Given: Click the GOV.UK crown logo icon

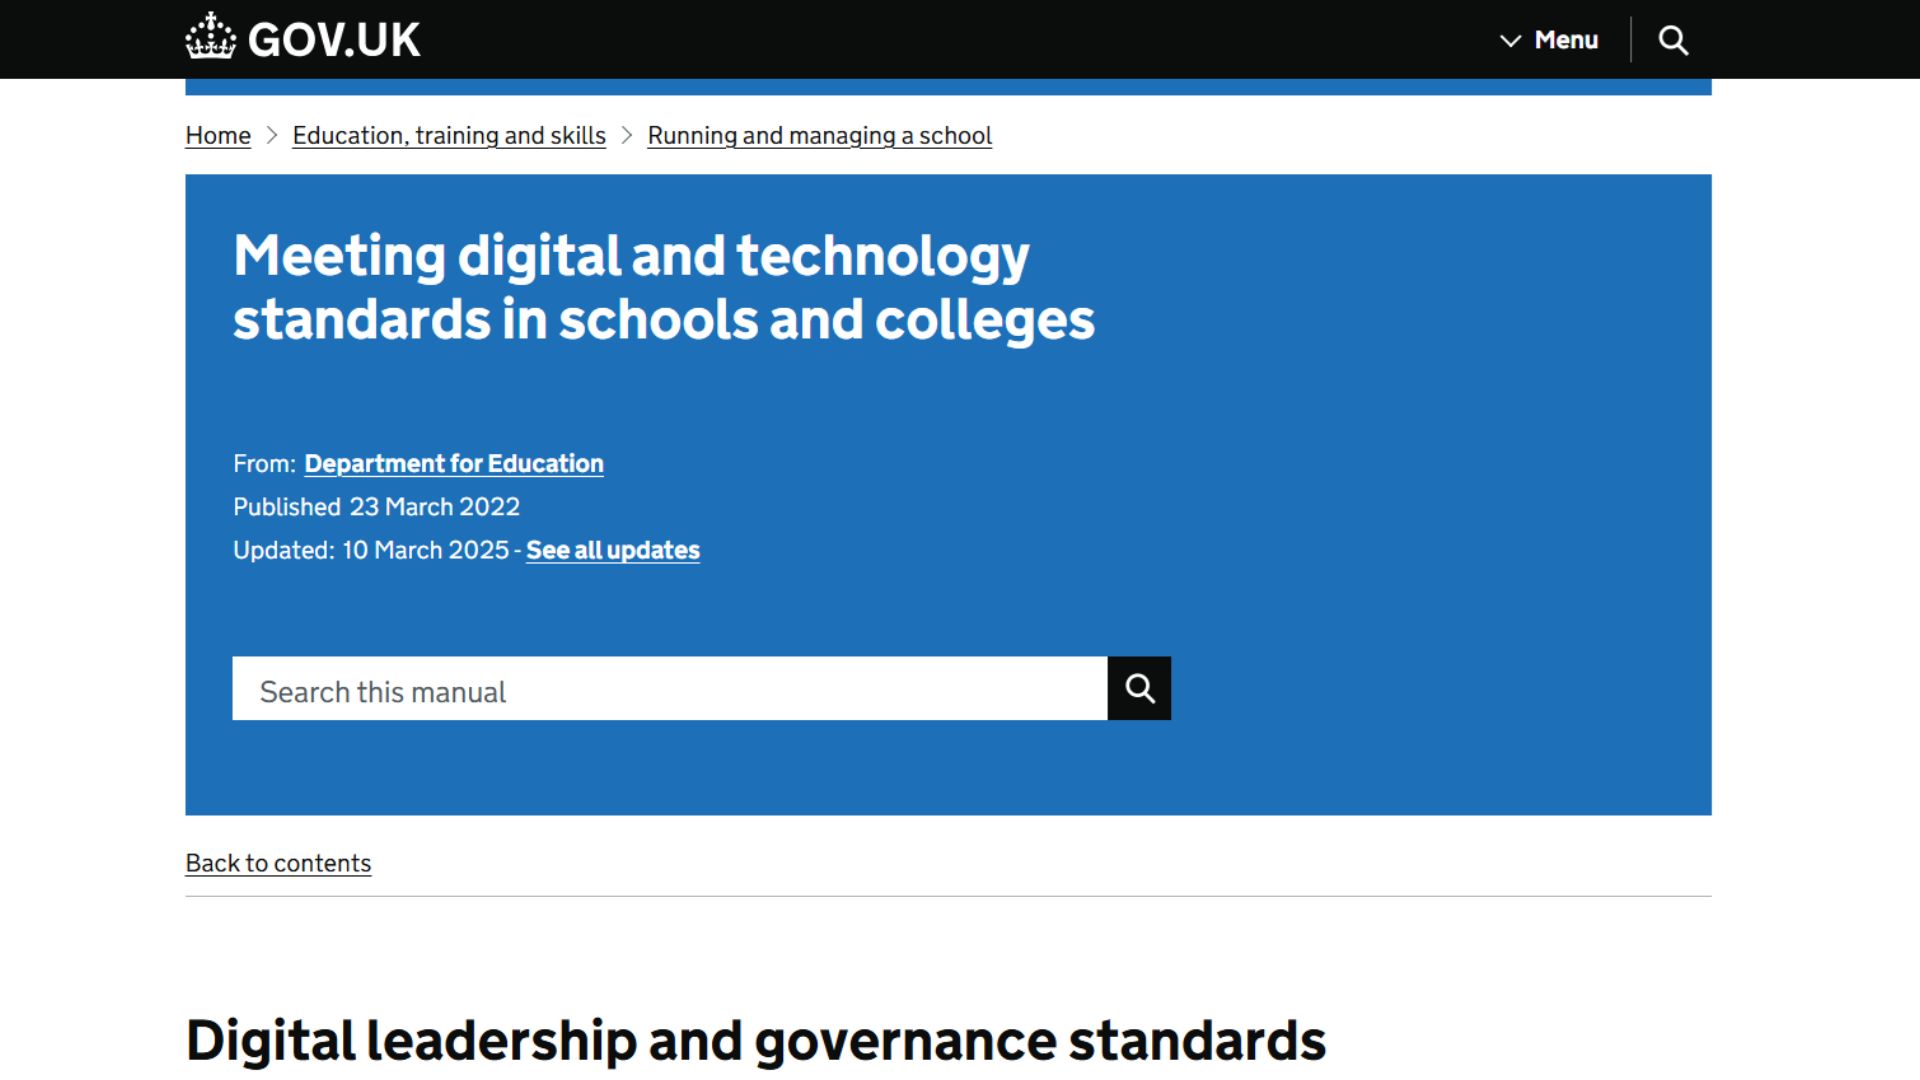Looking at the screenshot, I should coord(209,38).
